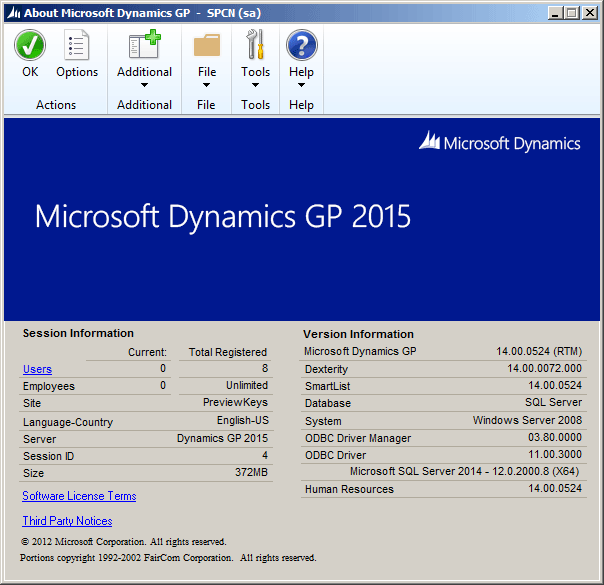This screenshot has height=585, width=604.
Task: Click the green OK checkmark icon
Action: 30,45
